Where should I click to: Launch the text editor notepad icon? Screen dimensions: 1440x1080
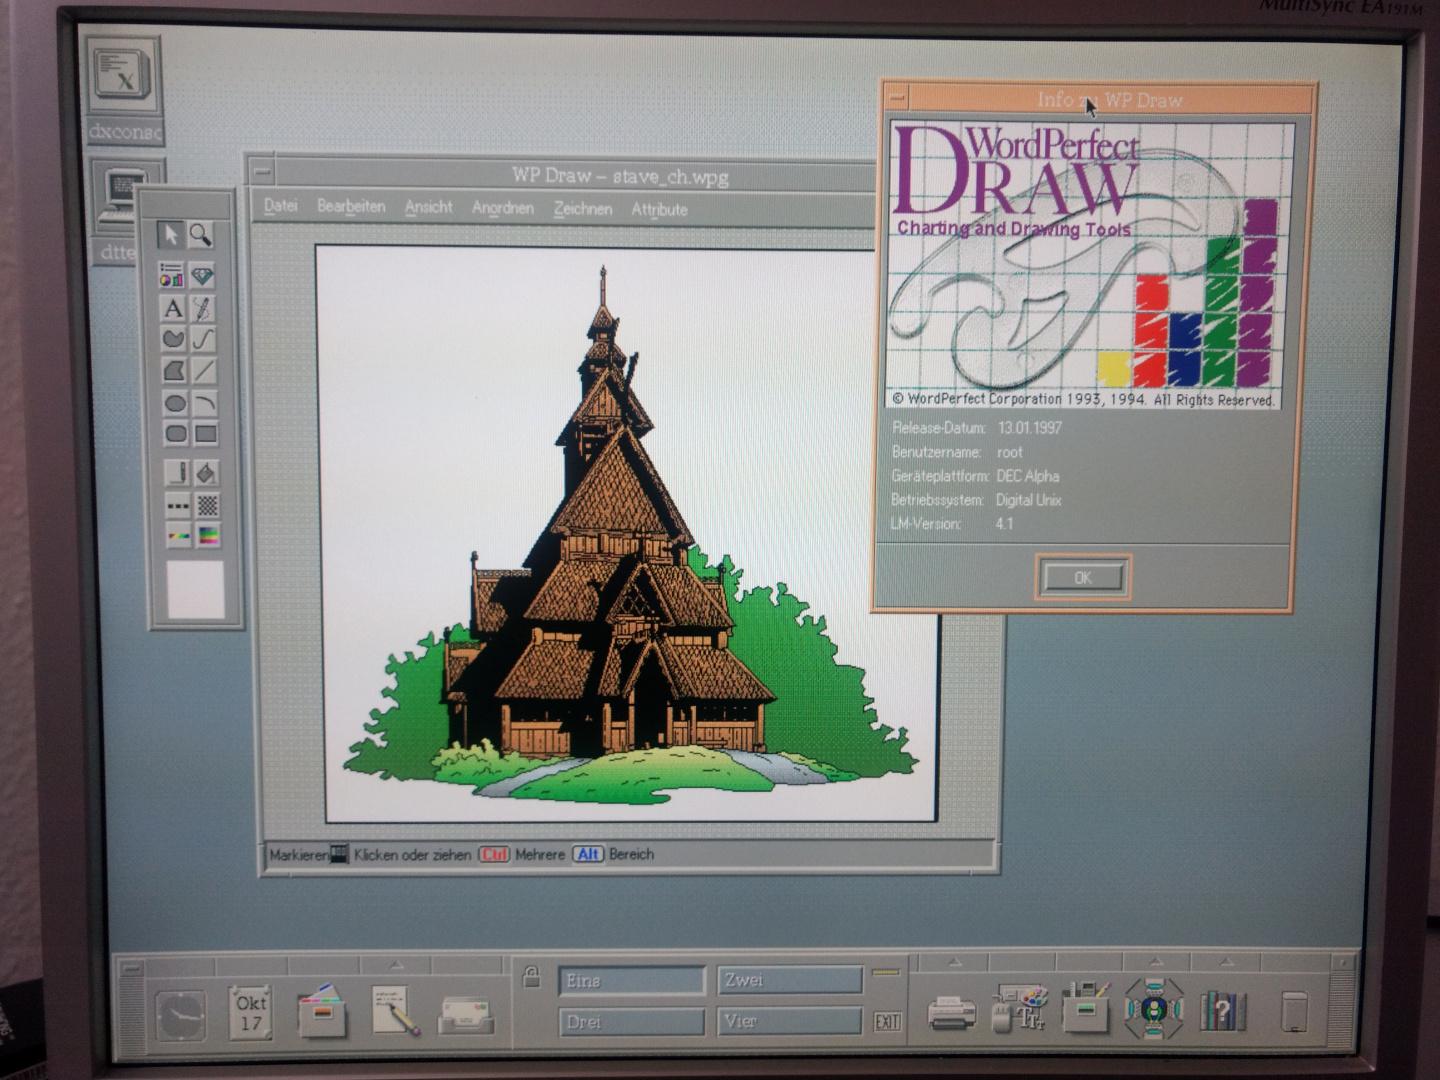(x=394, y=1012)
